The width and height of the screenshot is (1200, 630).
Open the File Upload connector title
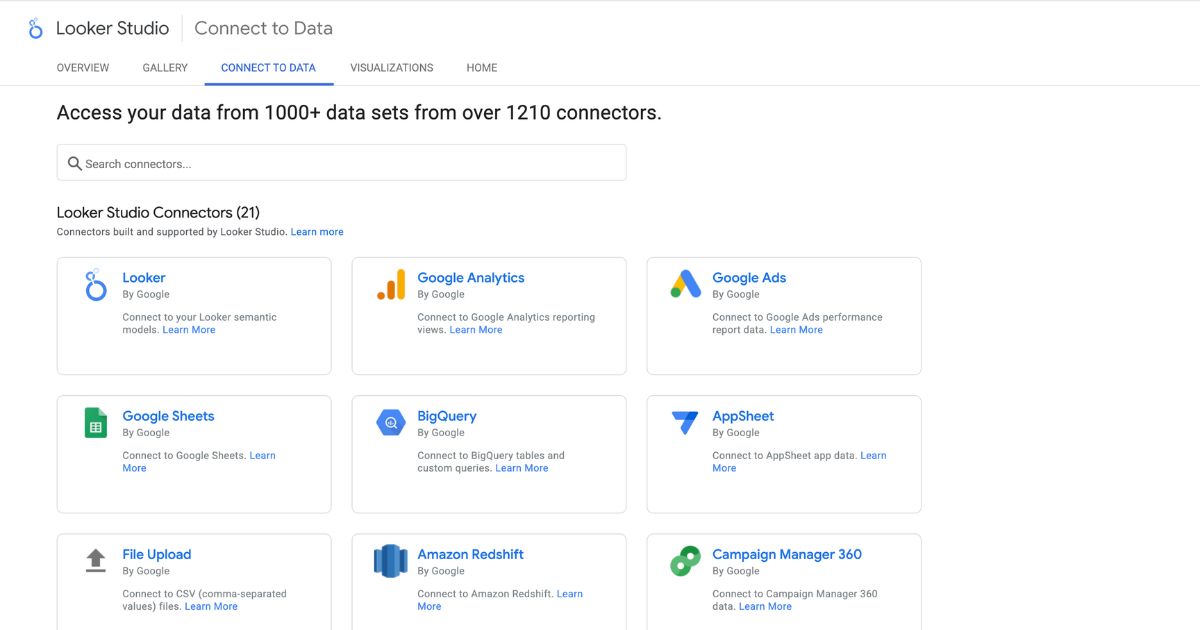(156, 554)
